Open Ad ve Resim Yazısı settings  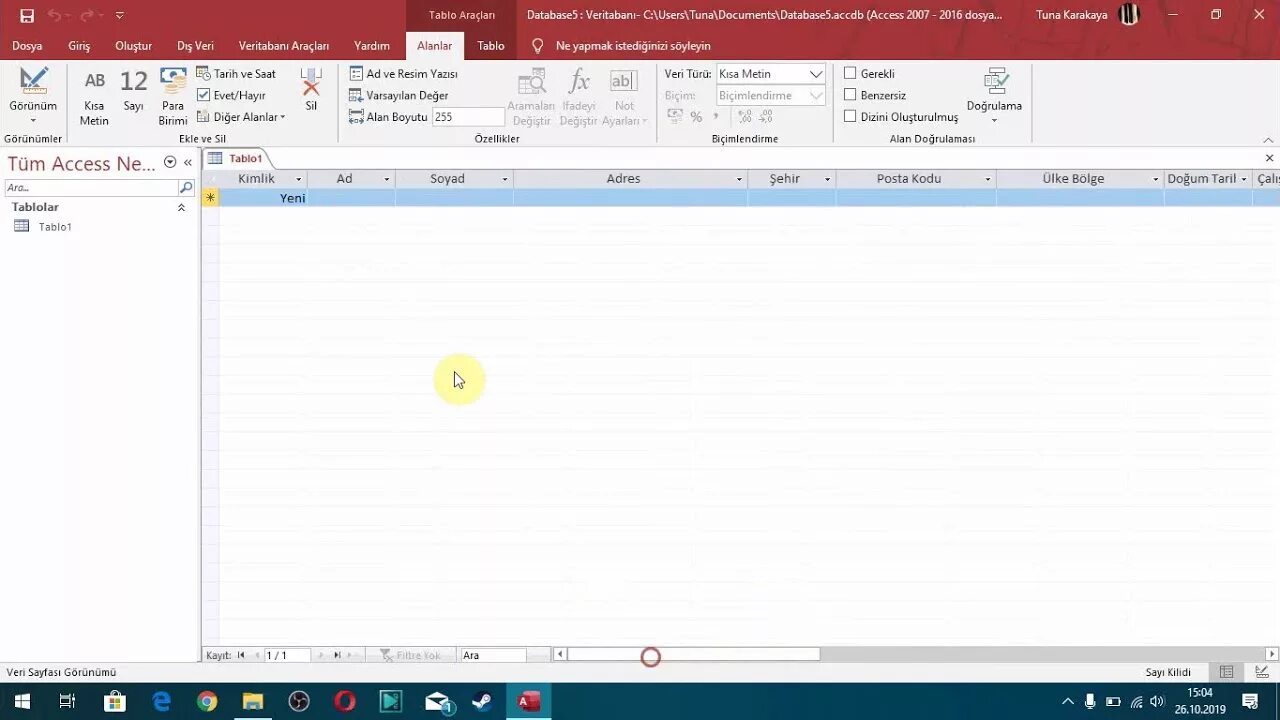tap(404, 73)
